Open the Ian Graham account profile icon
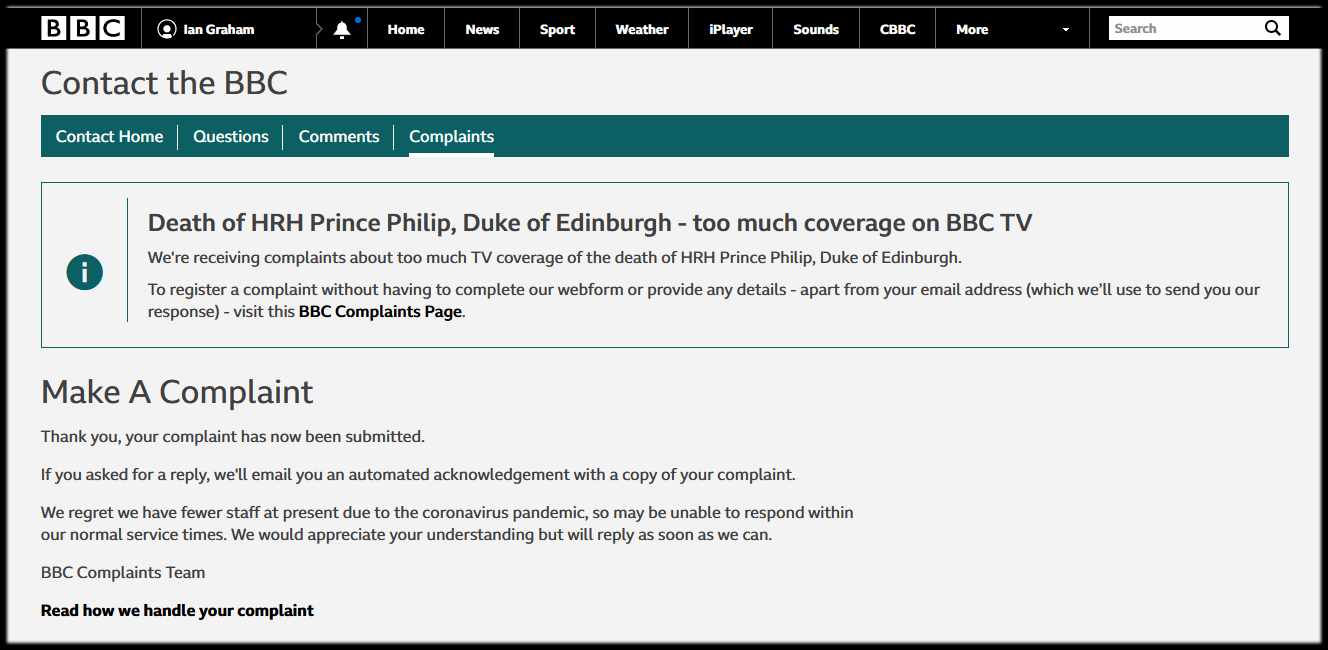The image size is (1328, 650). click(x=167, y=29)
